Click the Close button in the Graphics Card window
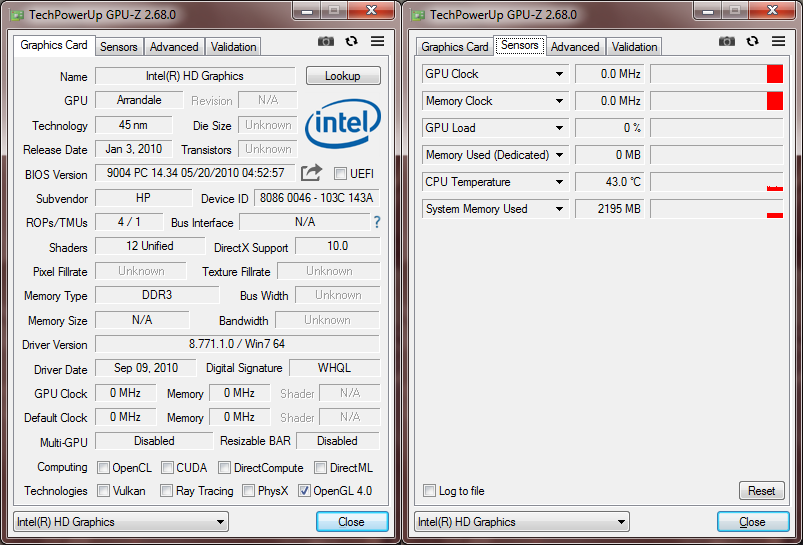 point(352,522)
